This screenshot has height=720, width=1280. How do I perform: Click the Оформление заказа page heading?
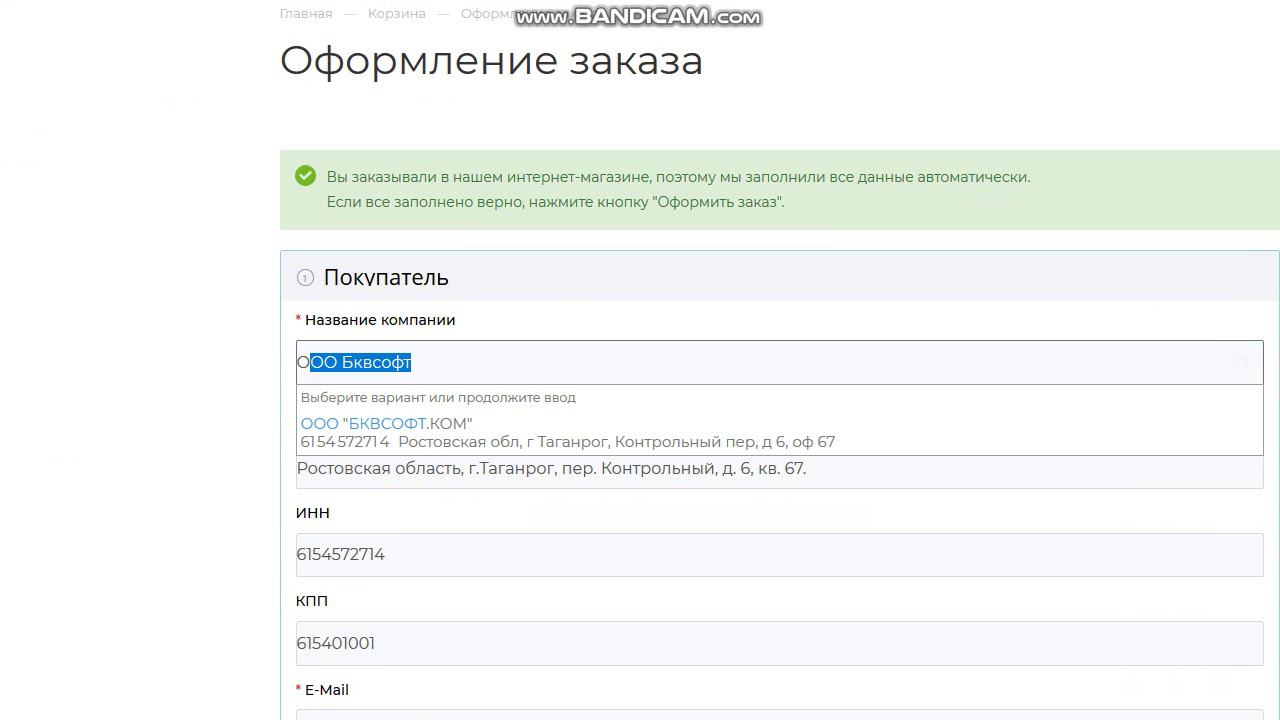[491, 61]
